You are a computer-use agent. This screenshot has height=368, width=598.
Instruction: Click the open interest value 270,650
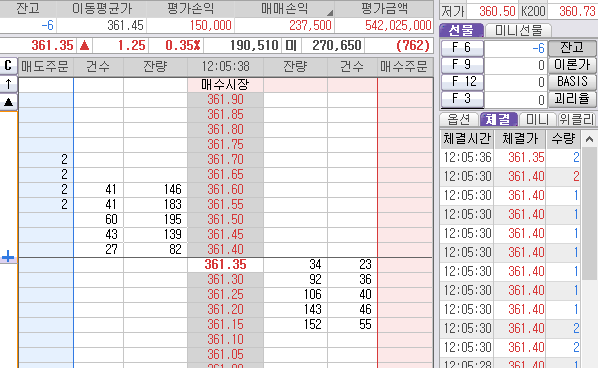(x=337, y=46)
